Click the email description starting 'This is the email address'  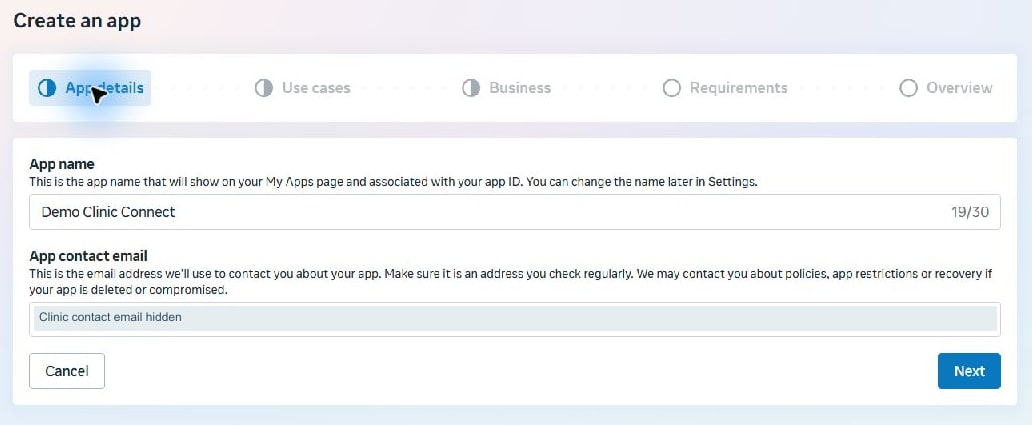511,281
